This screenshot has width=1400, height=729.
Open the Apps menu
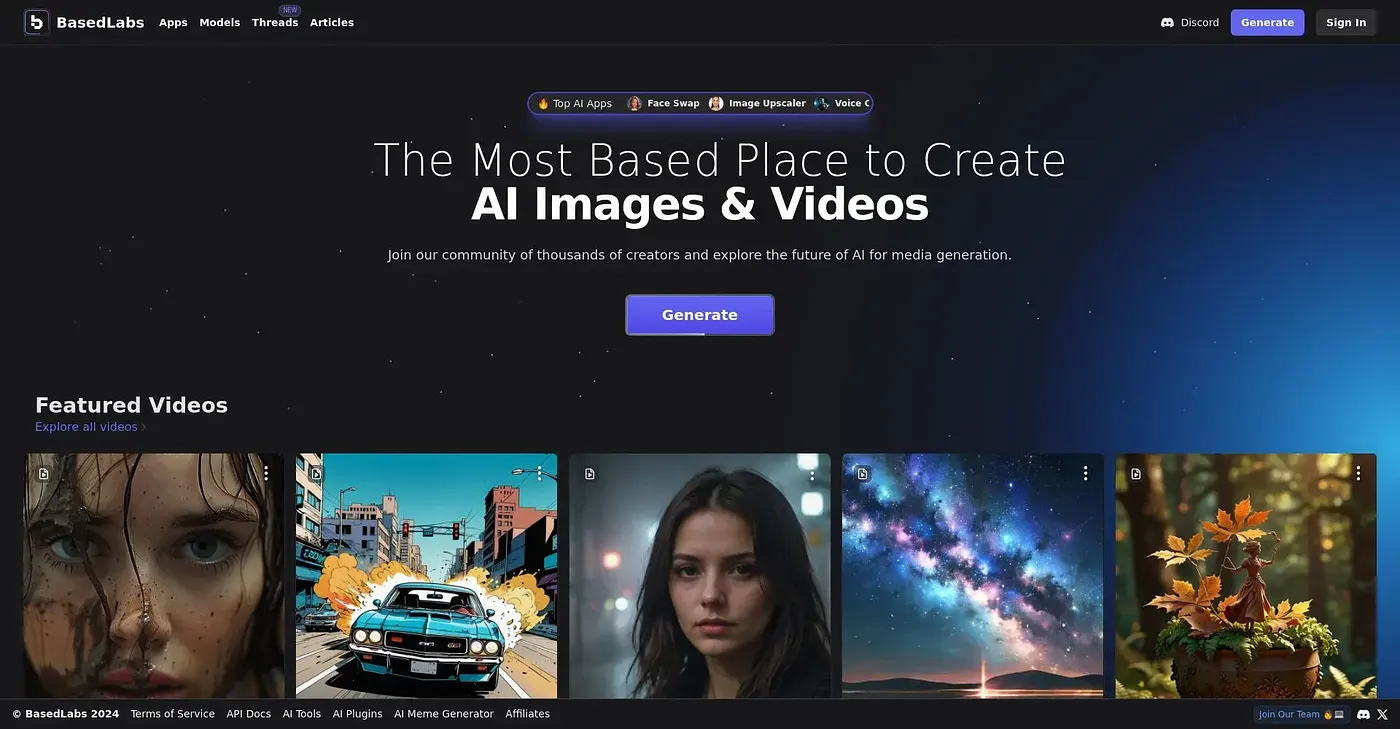pyautogui.click(x=173, y=22)
